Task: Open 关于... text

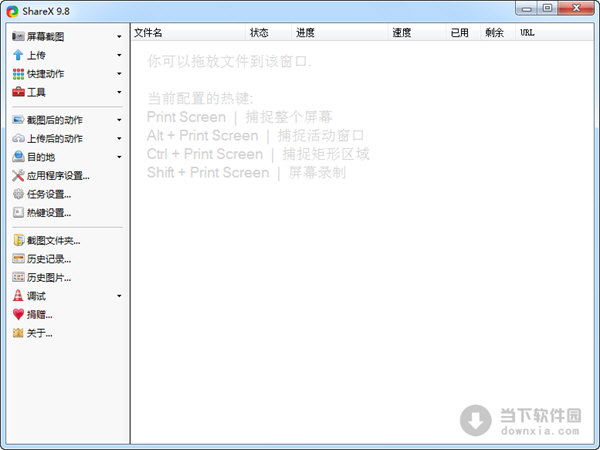Action: click(39, 333)
